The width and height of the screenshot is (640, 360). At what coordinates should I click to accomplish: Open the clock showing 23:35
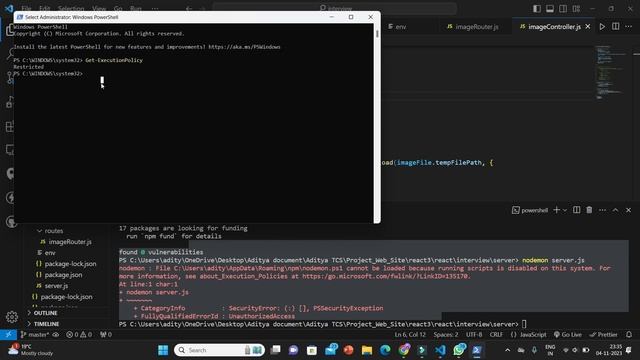(x=609, y=350)
